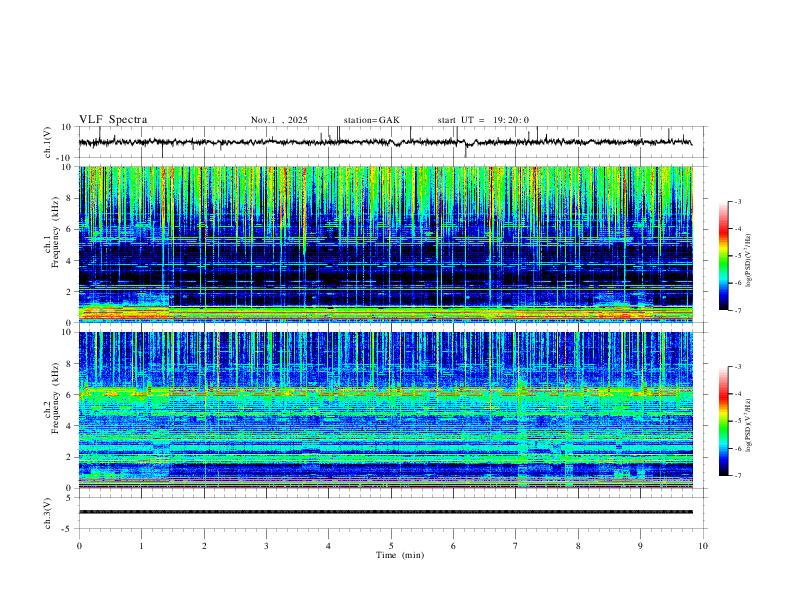The width and height of the screenshot is (792, 612).
Task: Click the "-5" label on ch.2 color scale
Action: [737, 421]
